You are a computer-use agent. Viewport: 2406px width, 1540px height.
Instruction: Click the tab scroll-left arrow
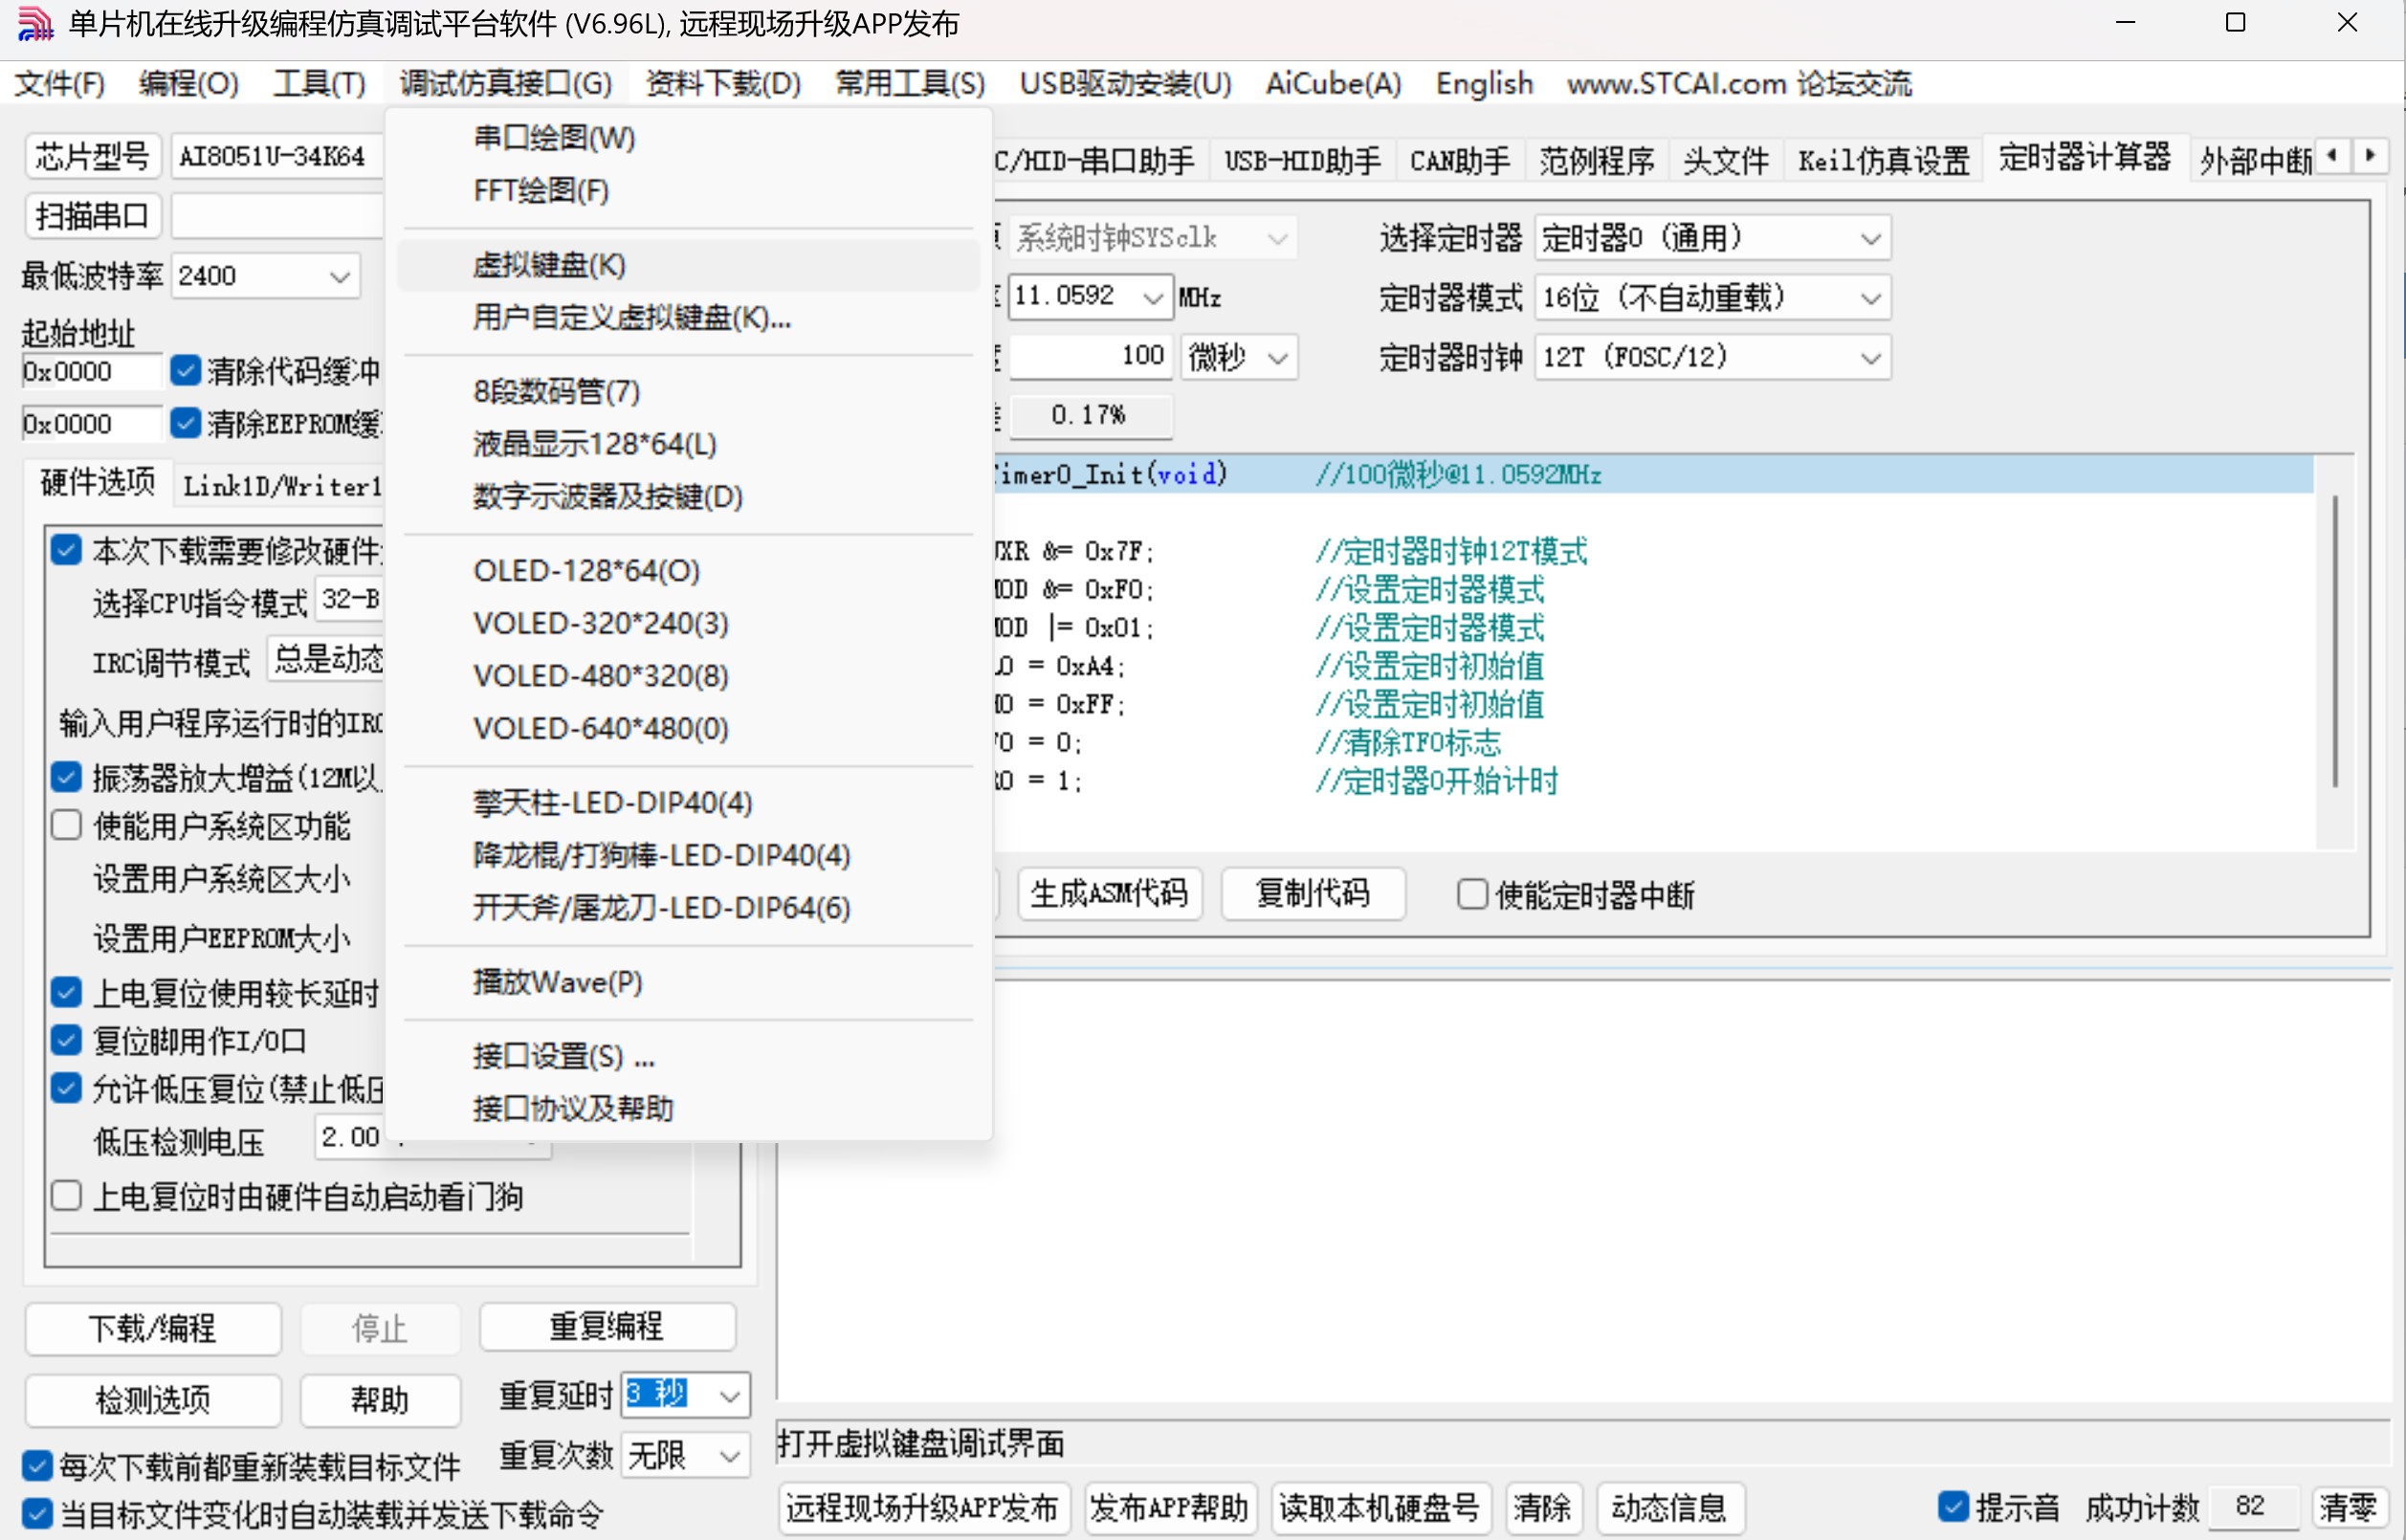(x=2332, y=156)
